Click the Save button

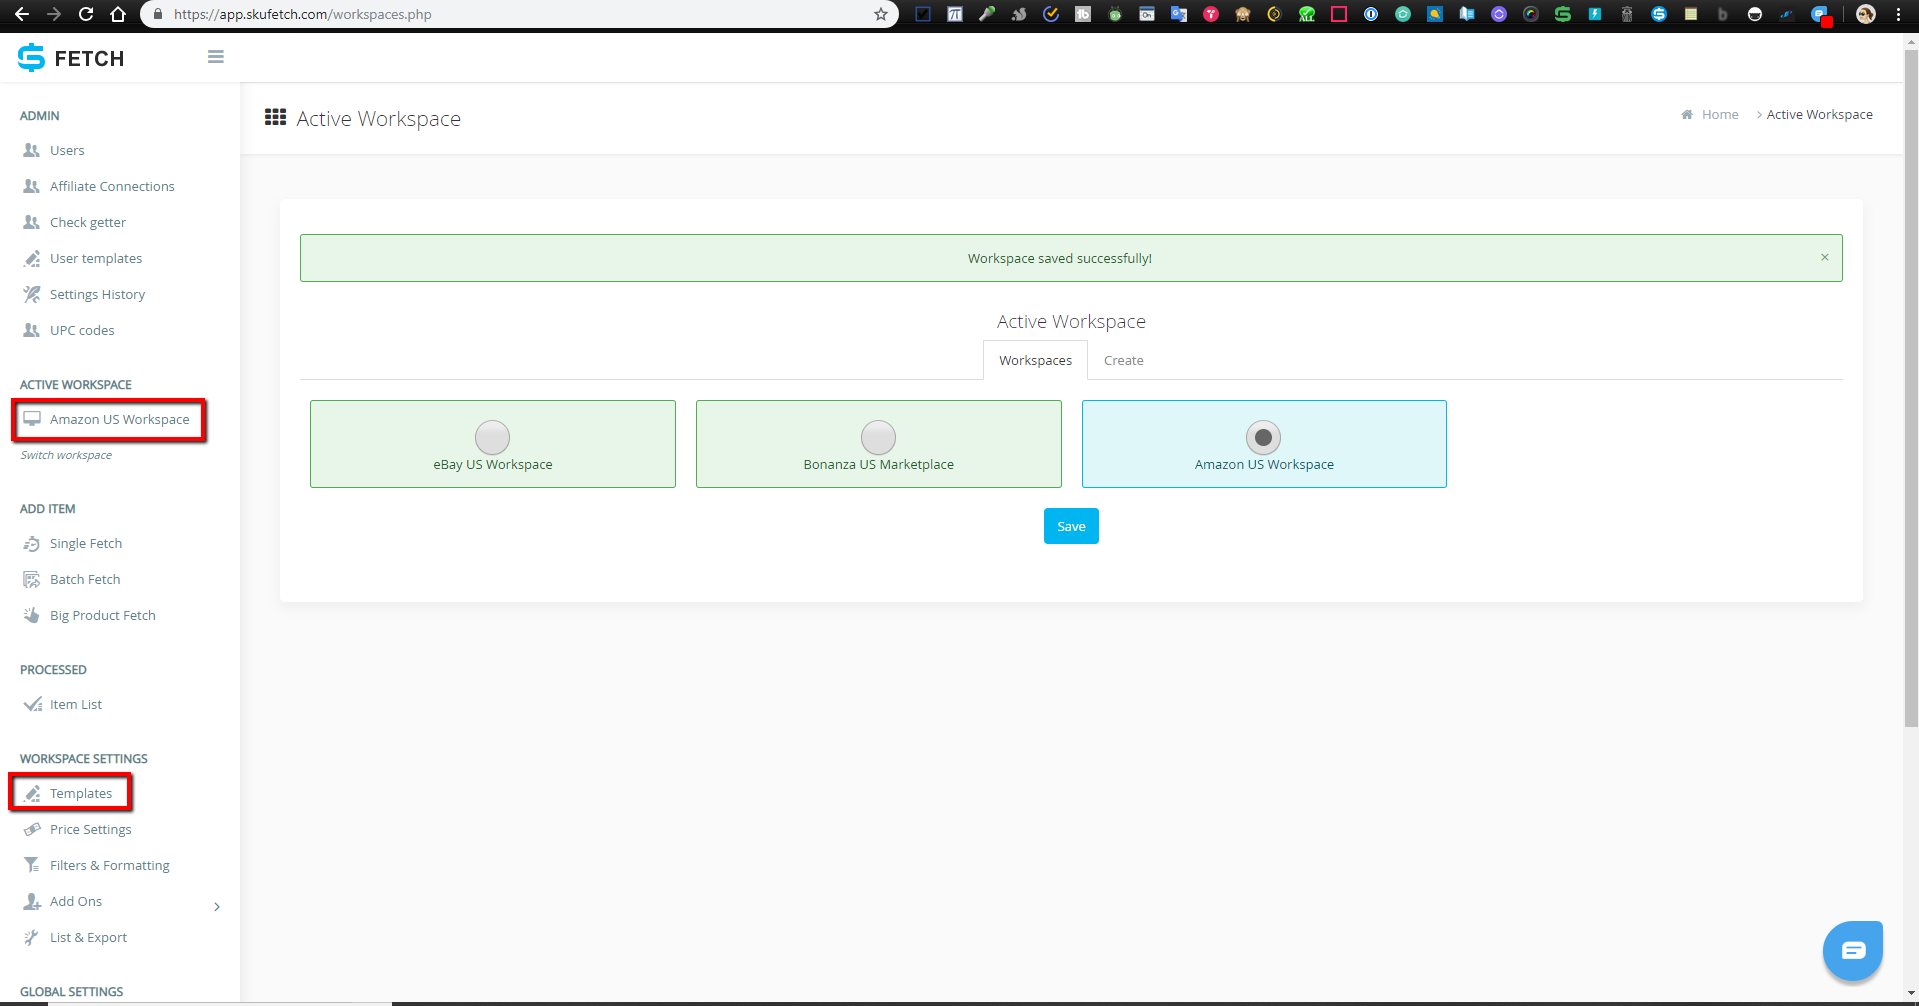(x=1071, y=526)
